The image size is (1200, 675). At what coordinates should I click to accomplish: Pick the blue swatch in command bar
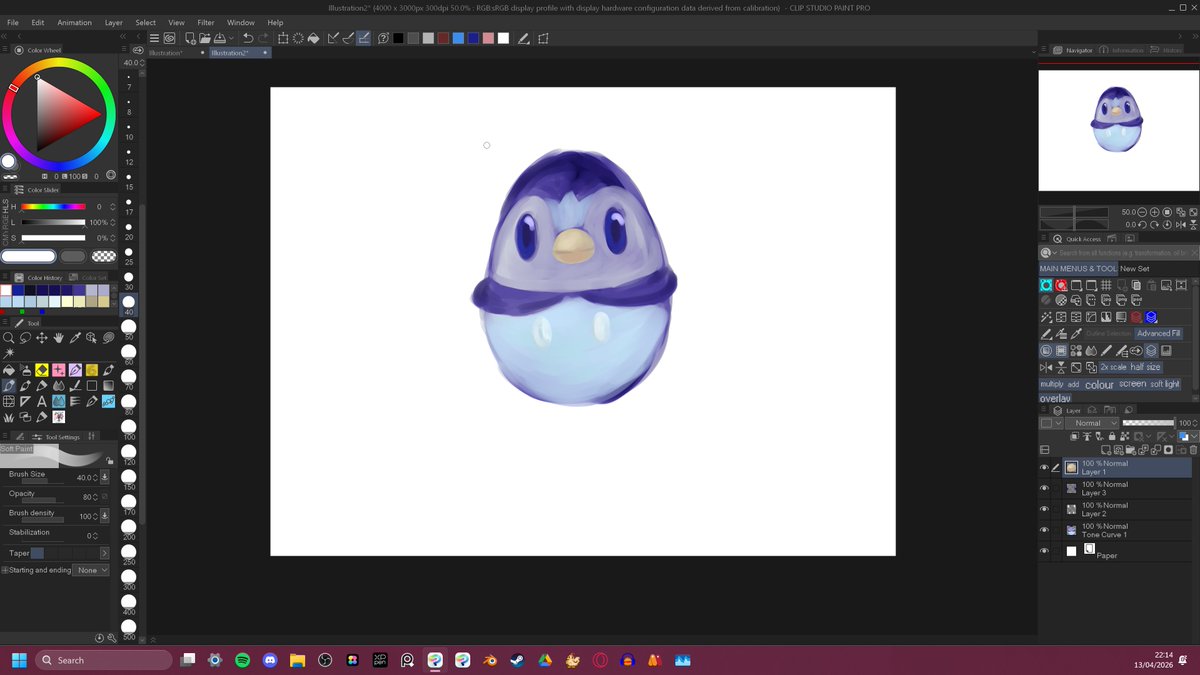[458, 39]
